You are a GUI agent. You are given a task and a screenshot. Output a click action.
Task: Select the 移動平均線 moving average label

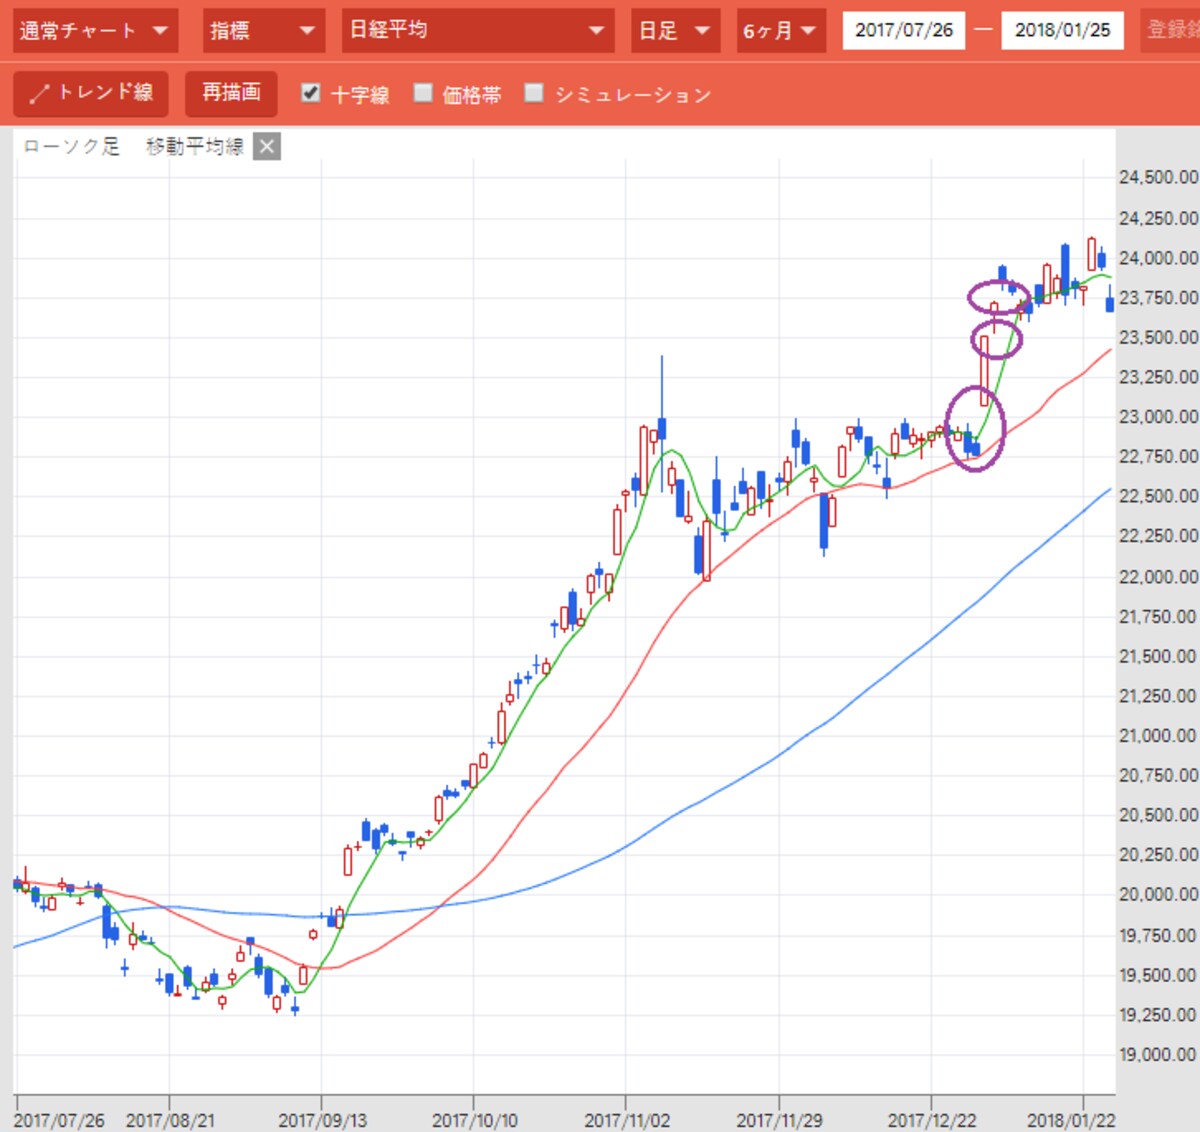coord(195,147)
